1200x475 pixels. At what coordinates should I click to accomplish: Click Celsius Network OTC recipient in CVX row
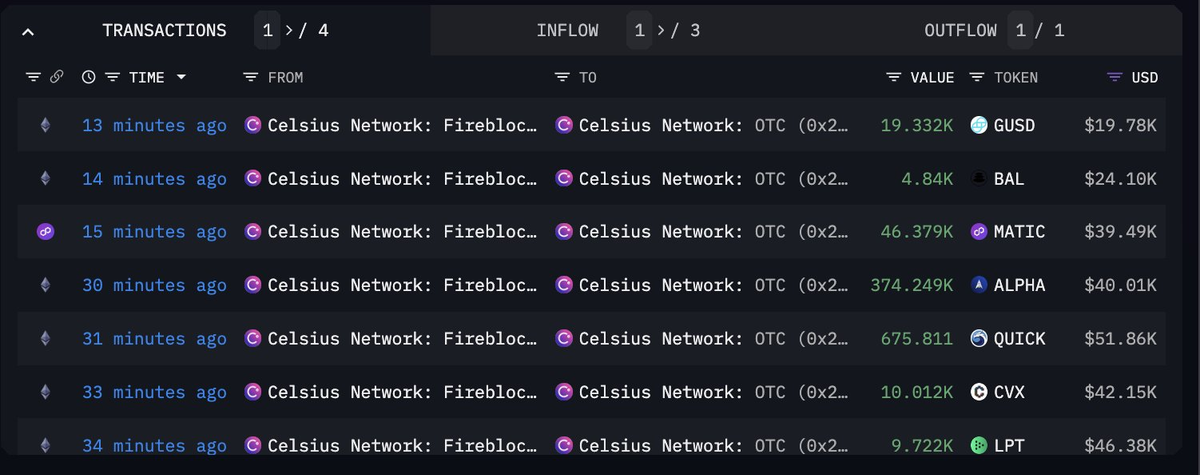point(700,392)
